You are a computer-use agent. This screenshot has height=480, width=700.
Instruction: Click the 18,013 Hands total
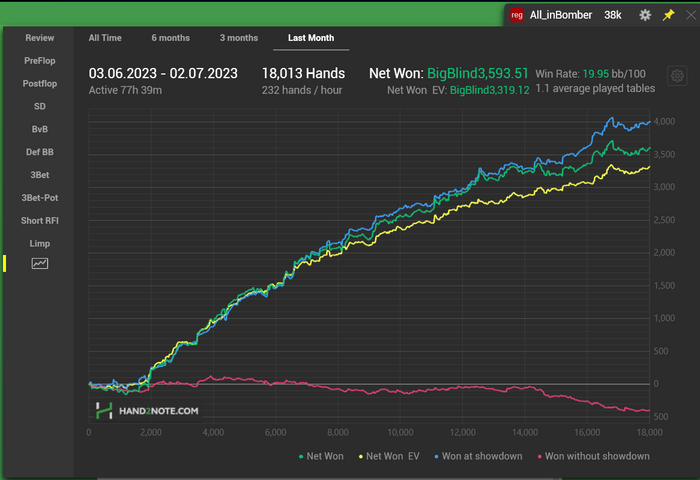[x=303, y=73]
